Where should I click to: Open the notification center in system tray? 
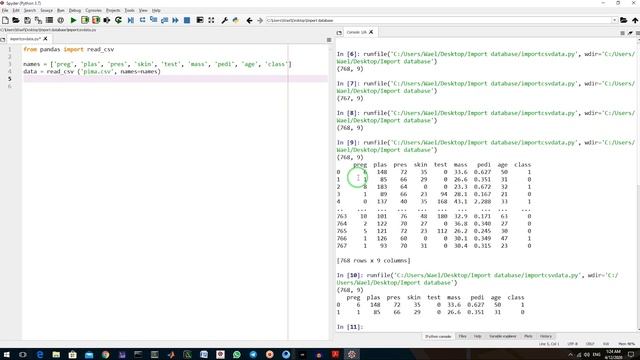pos(631,354)
